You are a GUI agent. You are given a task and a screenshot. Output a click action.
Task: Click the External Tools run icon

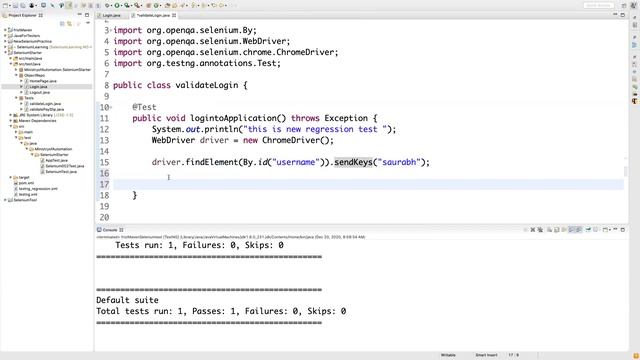click(137, 6)
